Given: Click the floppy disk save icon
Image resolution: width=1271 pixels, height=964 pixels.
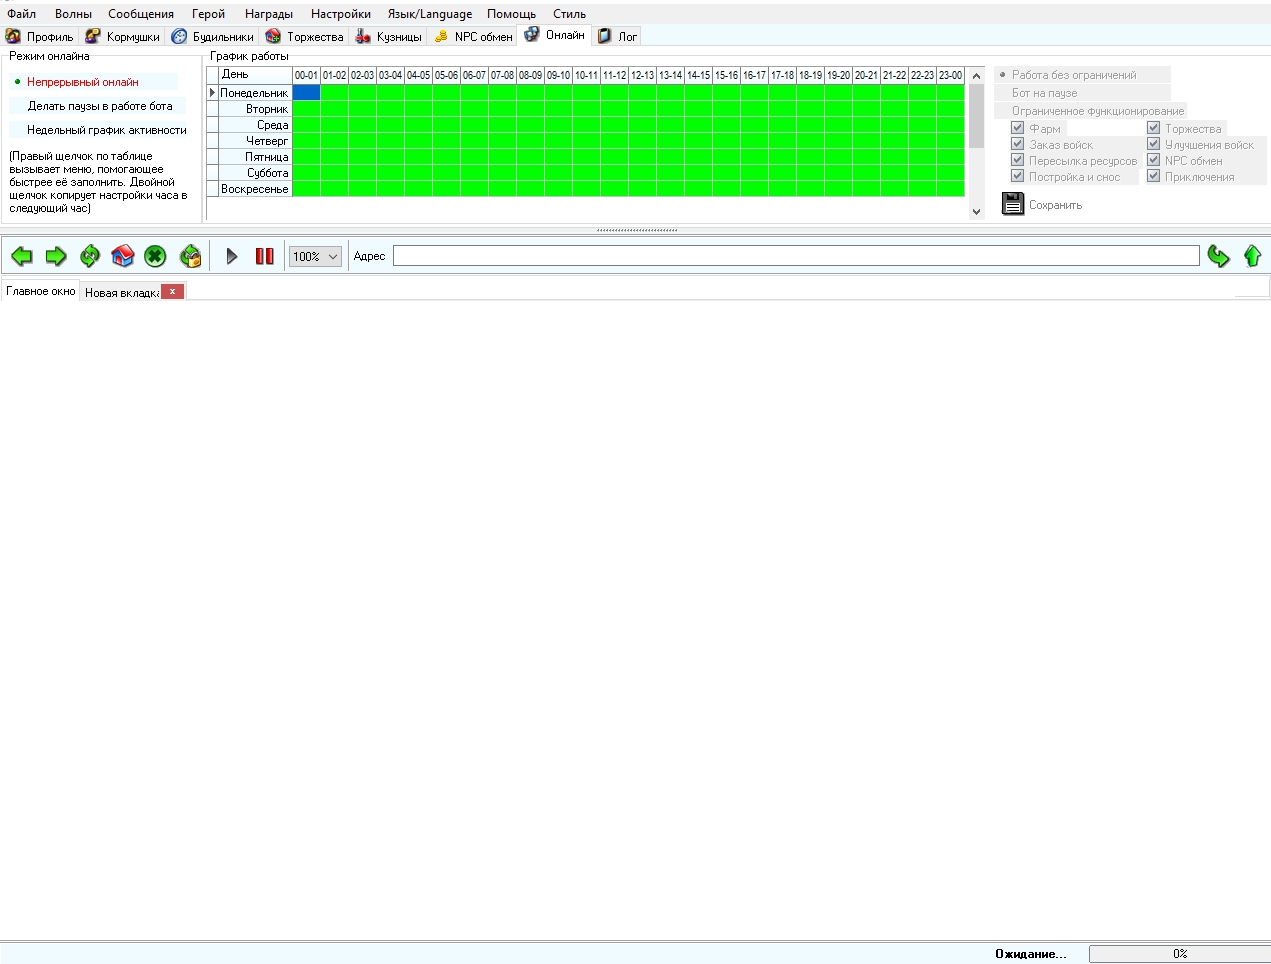Looking at the screenshot, I should pyautogui.click(x=1013, y=204).
